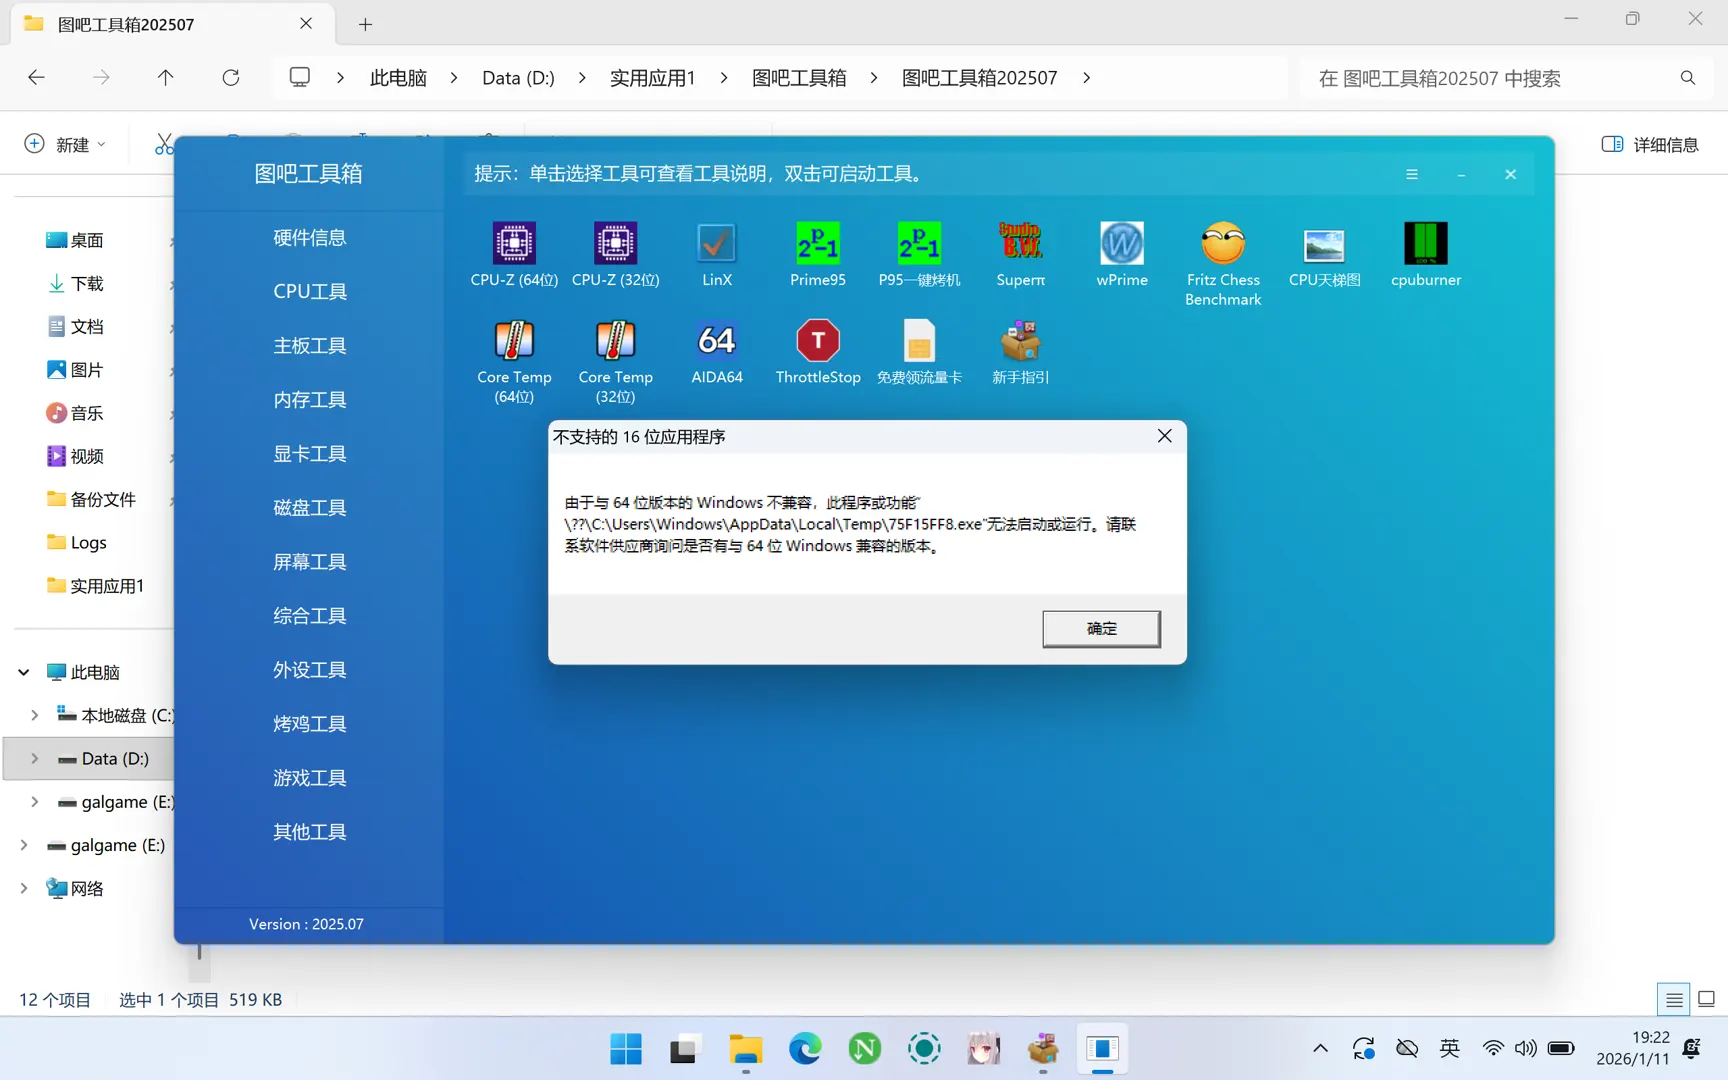Go back in File Explorer
Viewport: 1728px width, 1080px height.
(x=36, y=78)
